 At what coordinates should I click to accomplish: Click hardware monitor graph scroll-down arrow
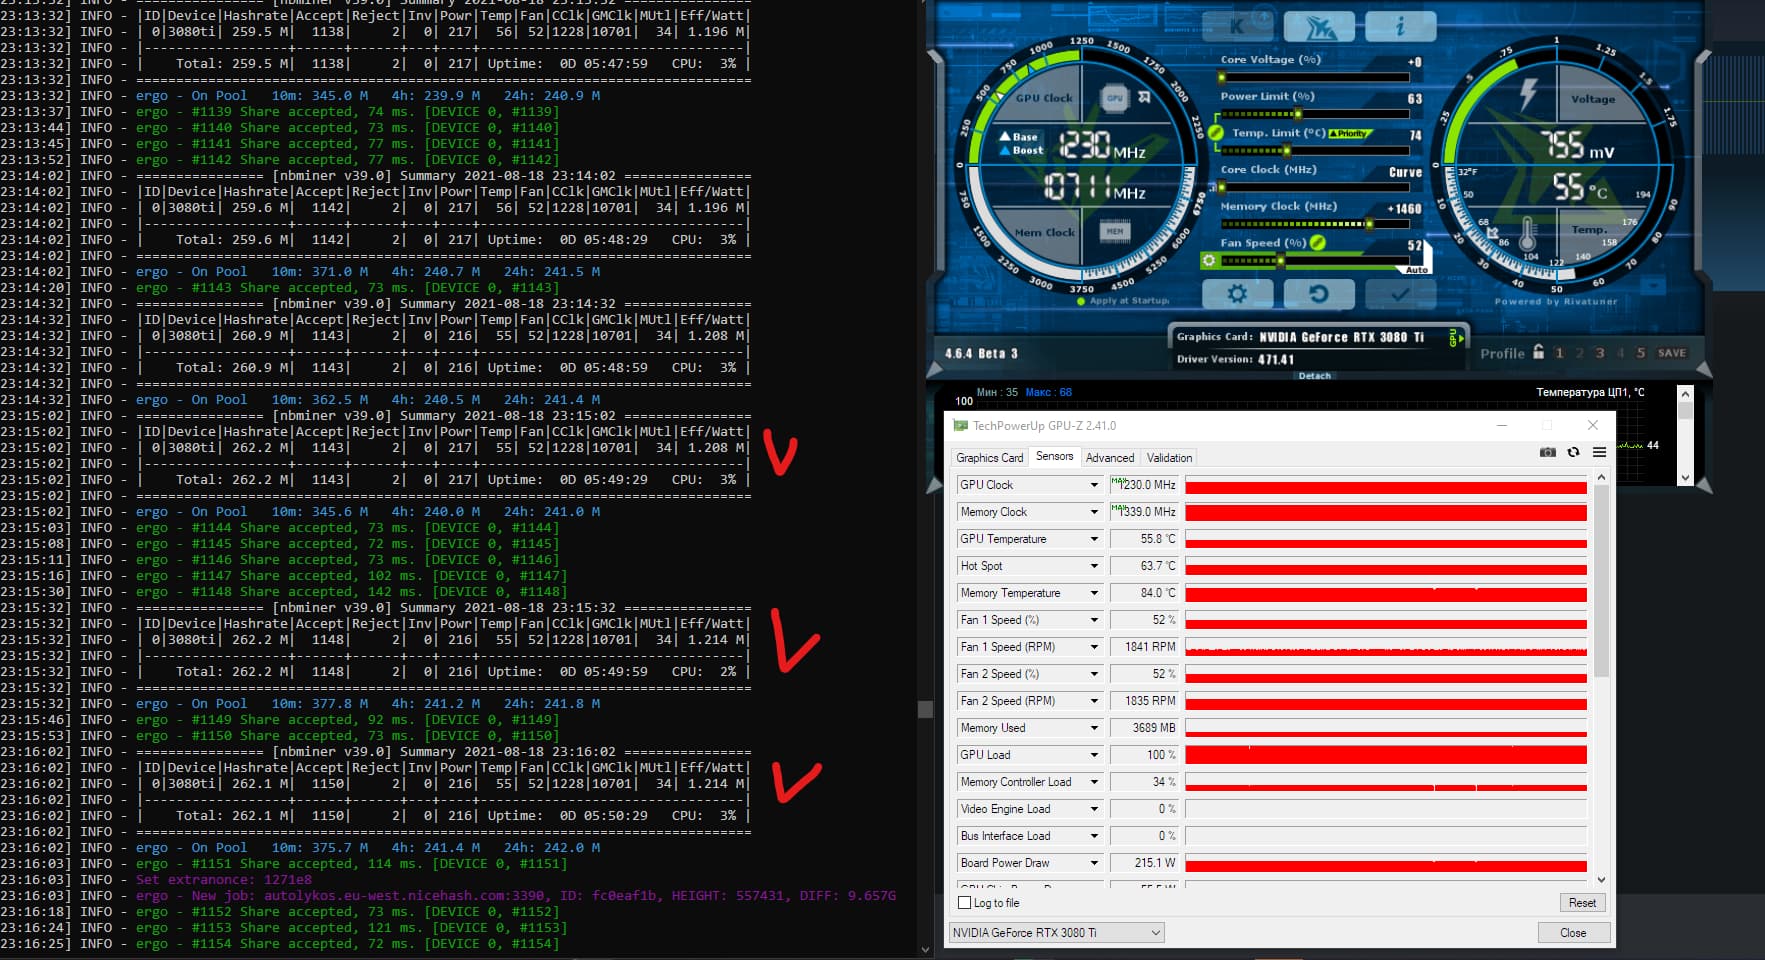pos(1685,478)
